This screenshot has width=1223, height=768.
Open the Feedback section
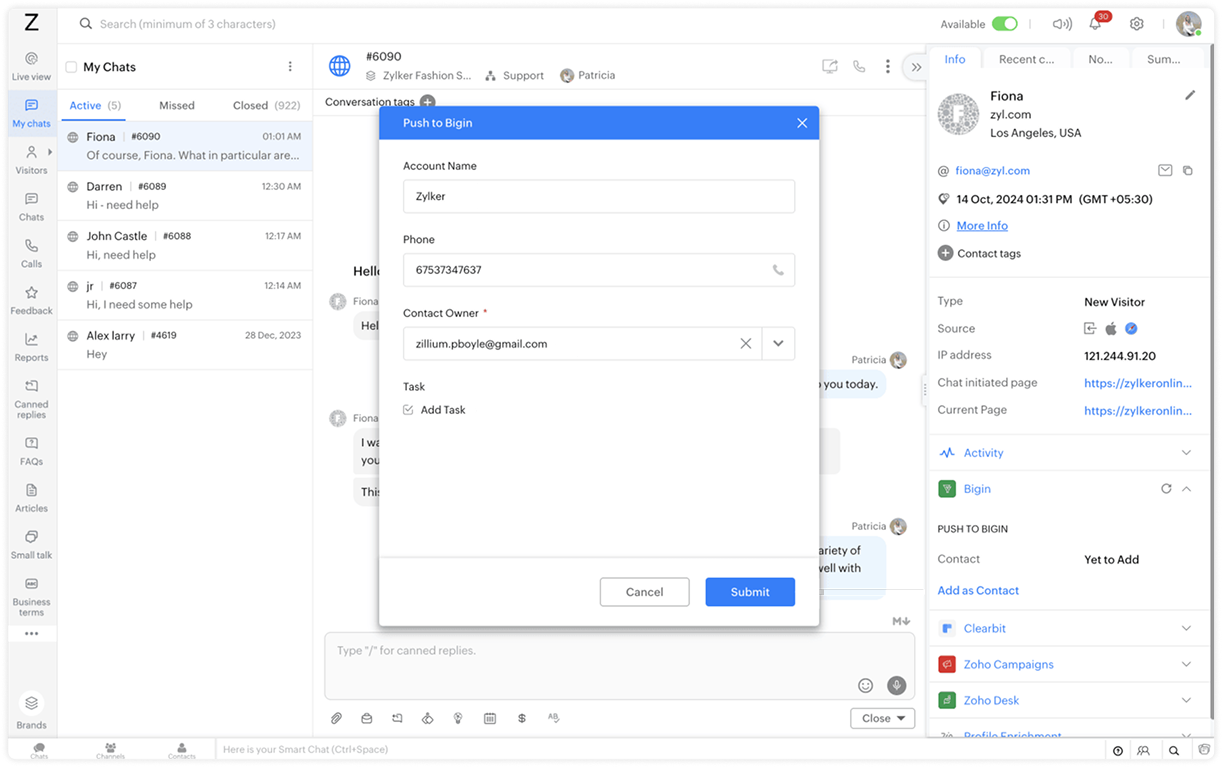coord(31,301)
